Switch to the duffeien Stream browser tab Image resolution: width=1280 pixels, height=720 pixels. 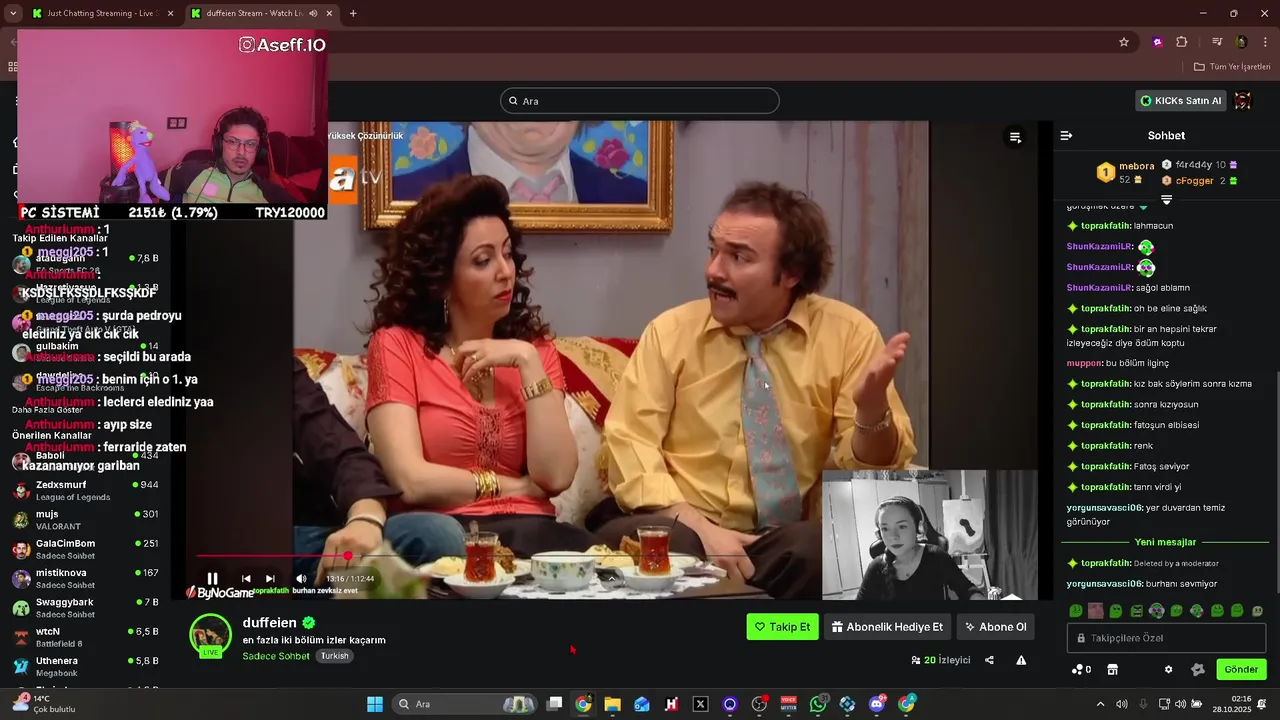coord(263,13)
